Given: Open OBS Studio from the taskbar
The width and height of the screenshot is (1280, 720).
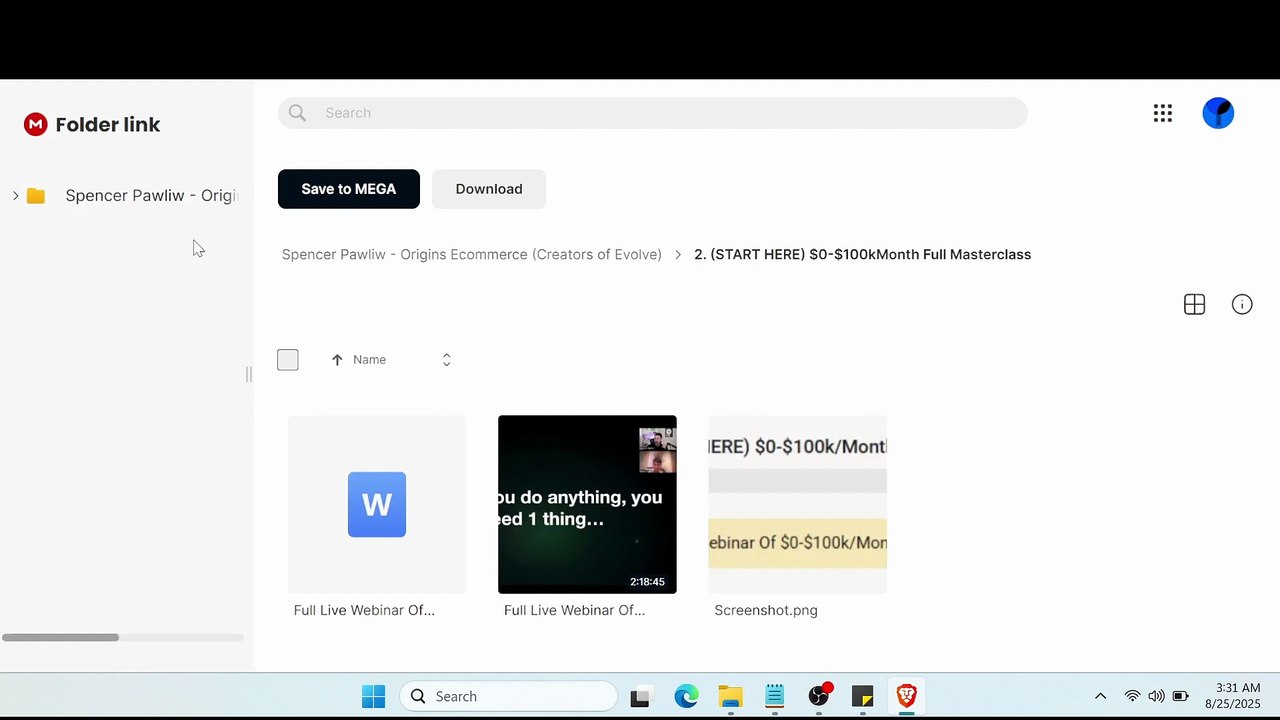Looking at the screenshot, I should click(x=819, y=696).
